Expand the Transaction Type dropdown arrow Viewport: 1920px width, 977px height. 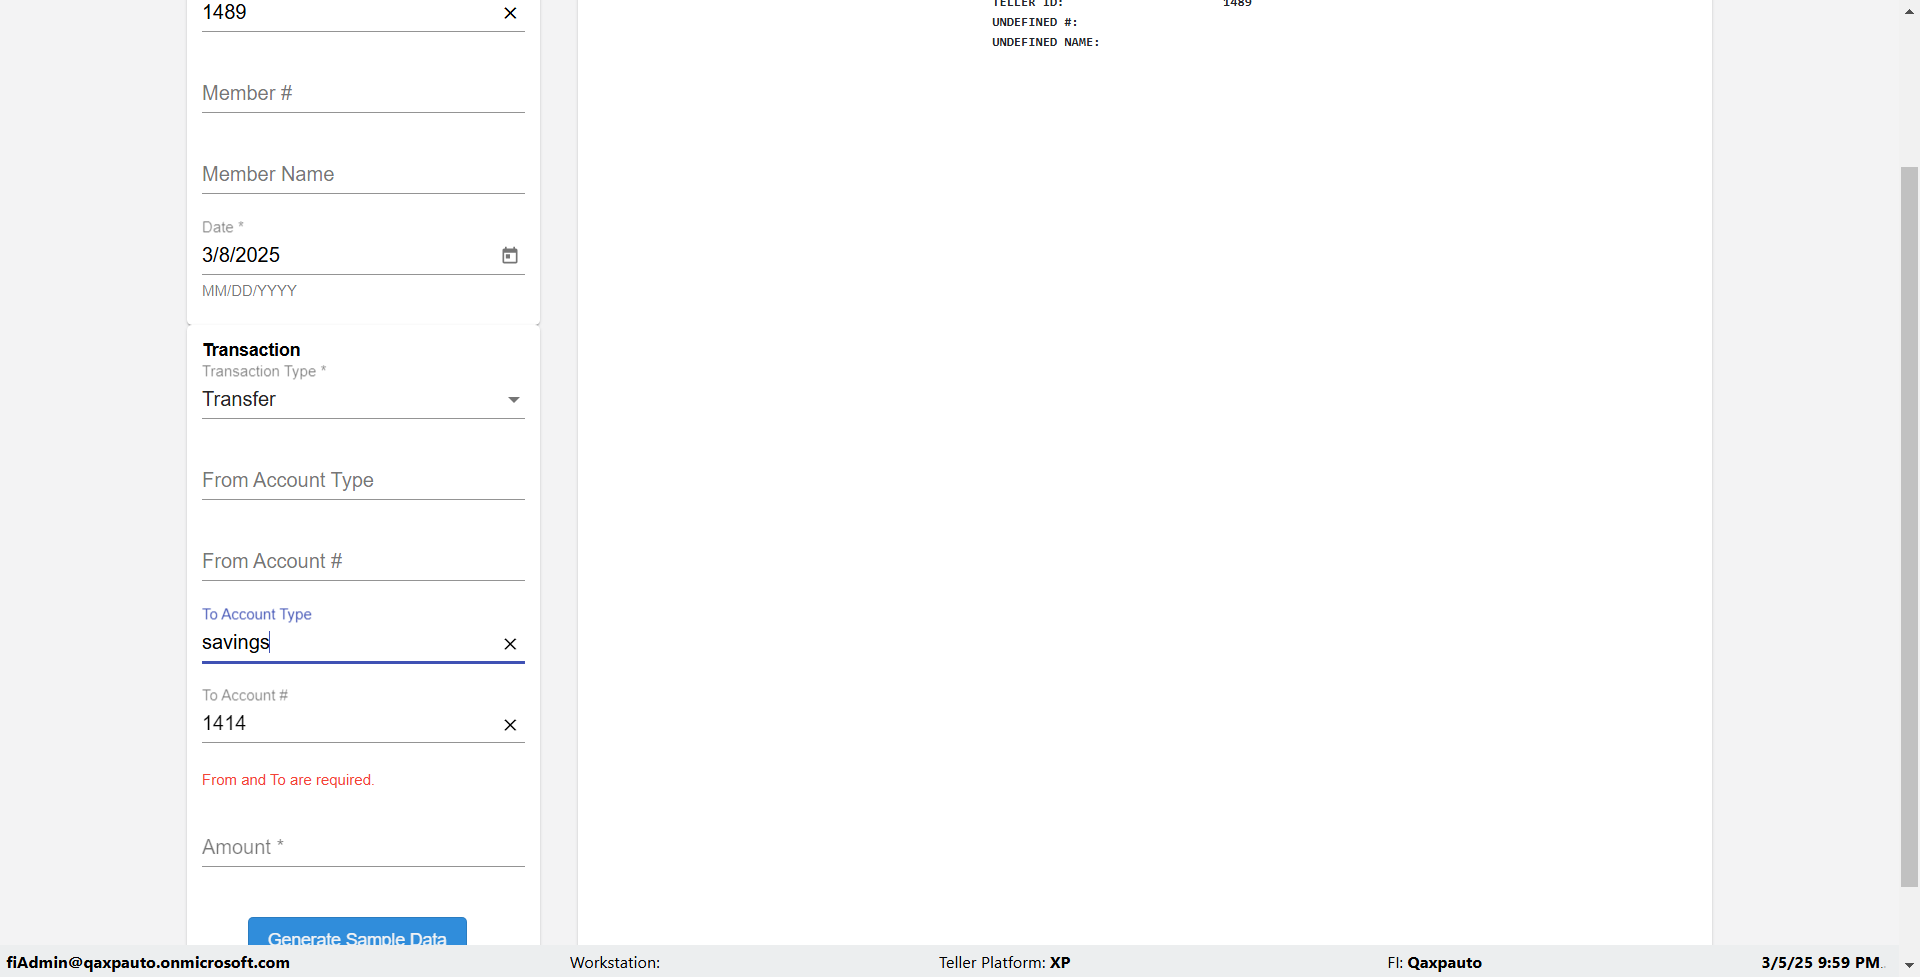(x=514, y=400)
